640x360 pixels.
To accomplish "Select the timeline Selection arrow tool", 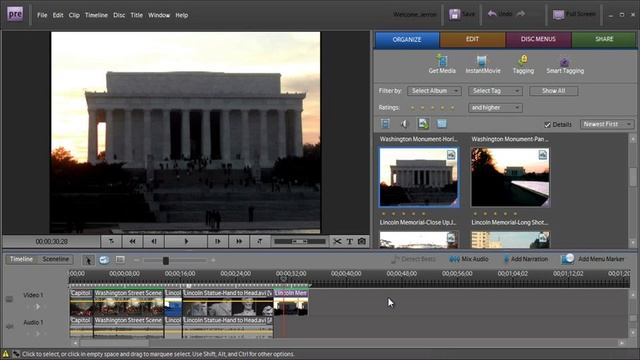I will click(x=88, y=260).
